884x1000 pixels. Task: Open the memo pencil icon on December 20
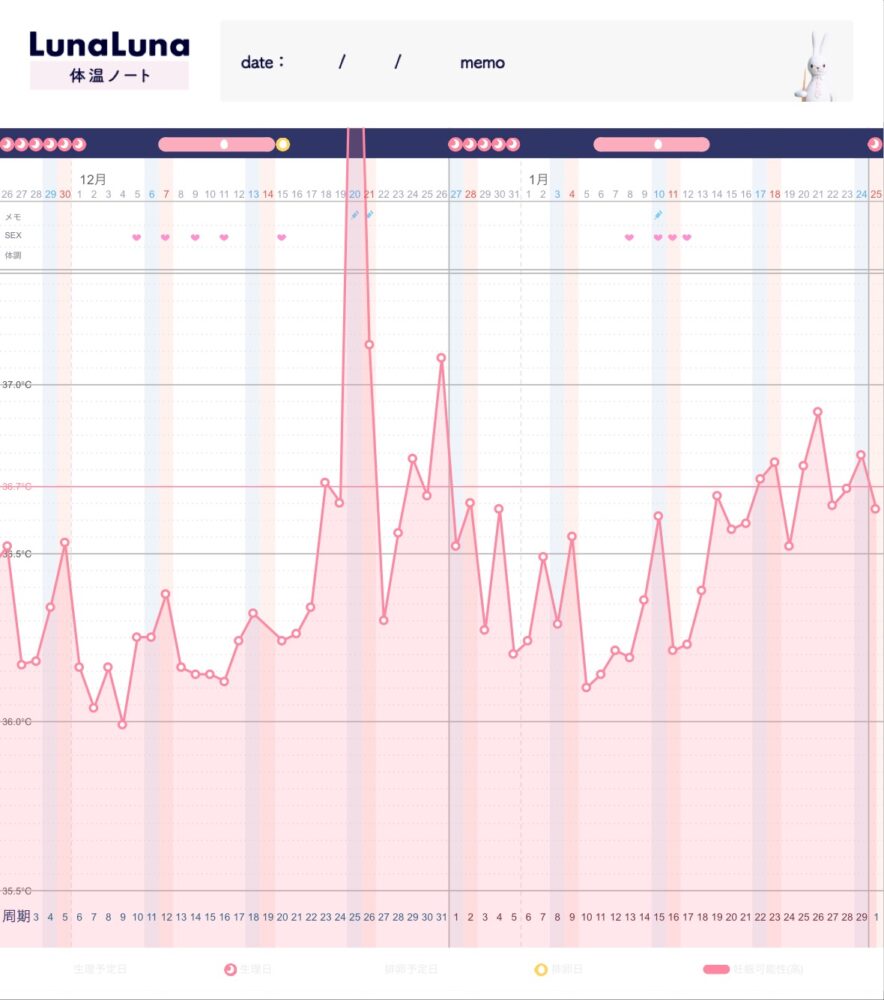(x=354, y=215)
